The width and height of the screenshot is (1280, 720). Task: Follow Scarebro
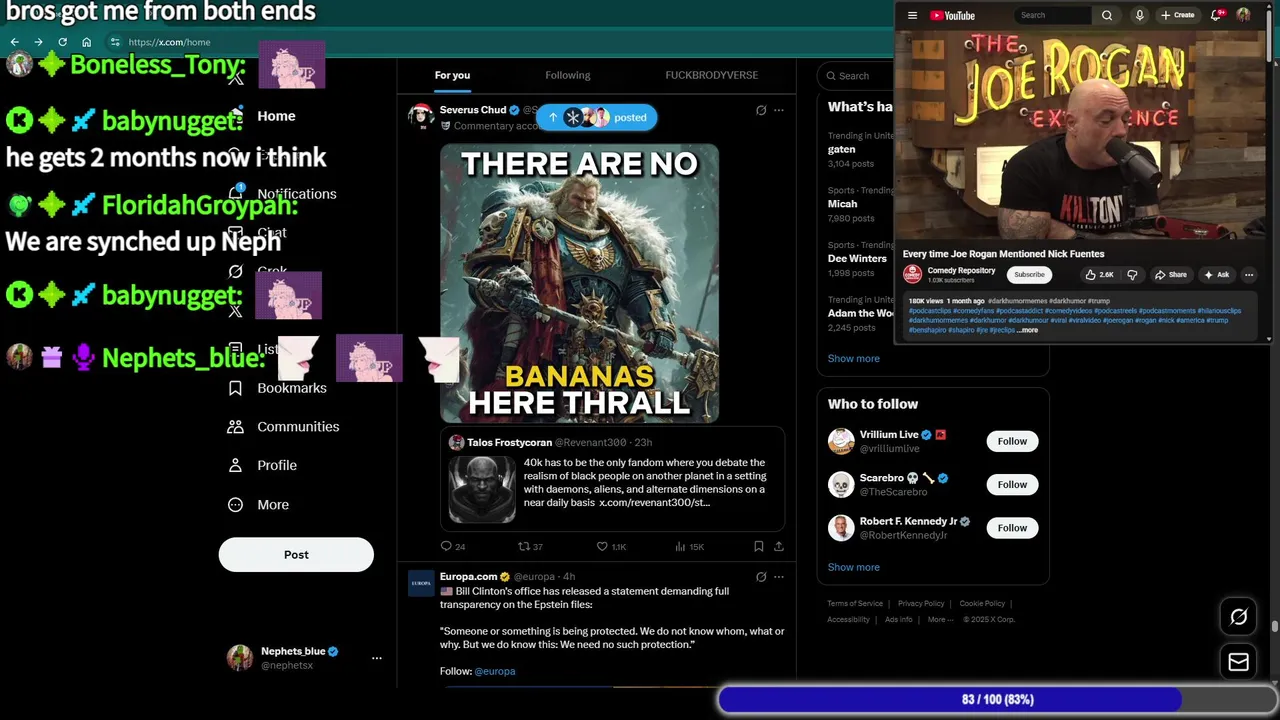[1012, 485]
